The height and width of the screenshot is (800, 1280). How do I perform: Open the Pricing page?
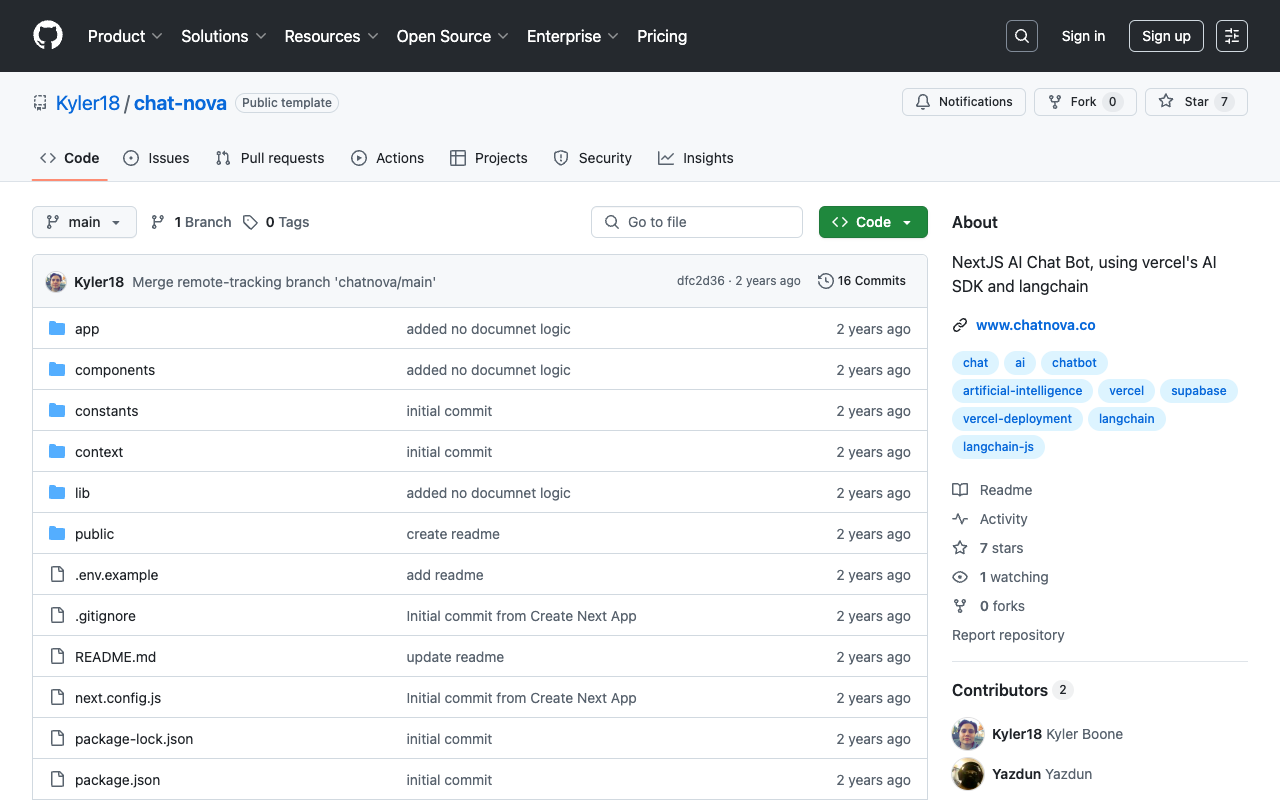[662, 36]
